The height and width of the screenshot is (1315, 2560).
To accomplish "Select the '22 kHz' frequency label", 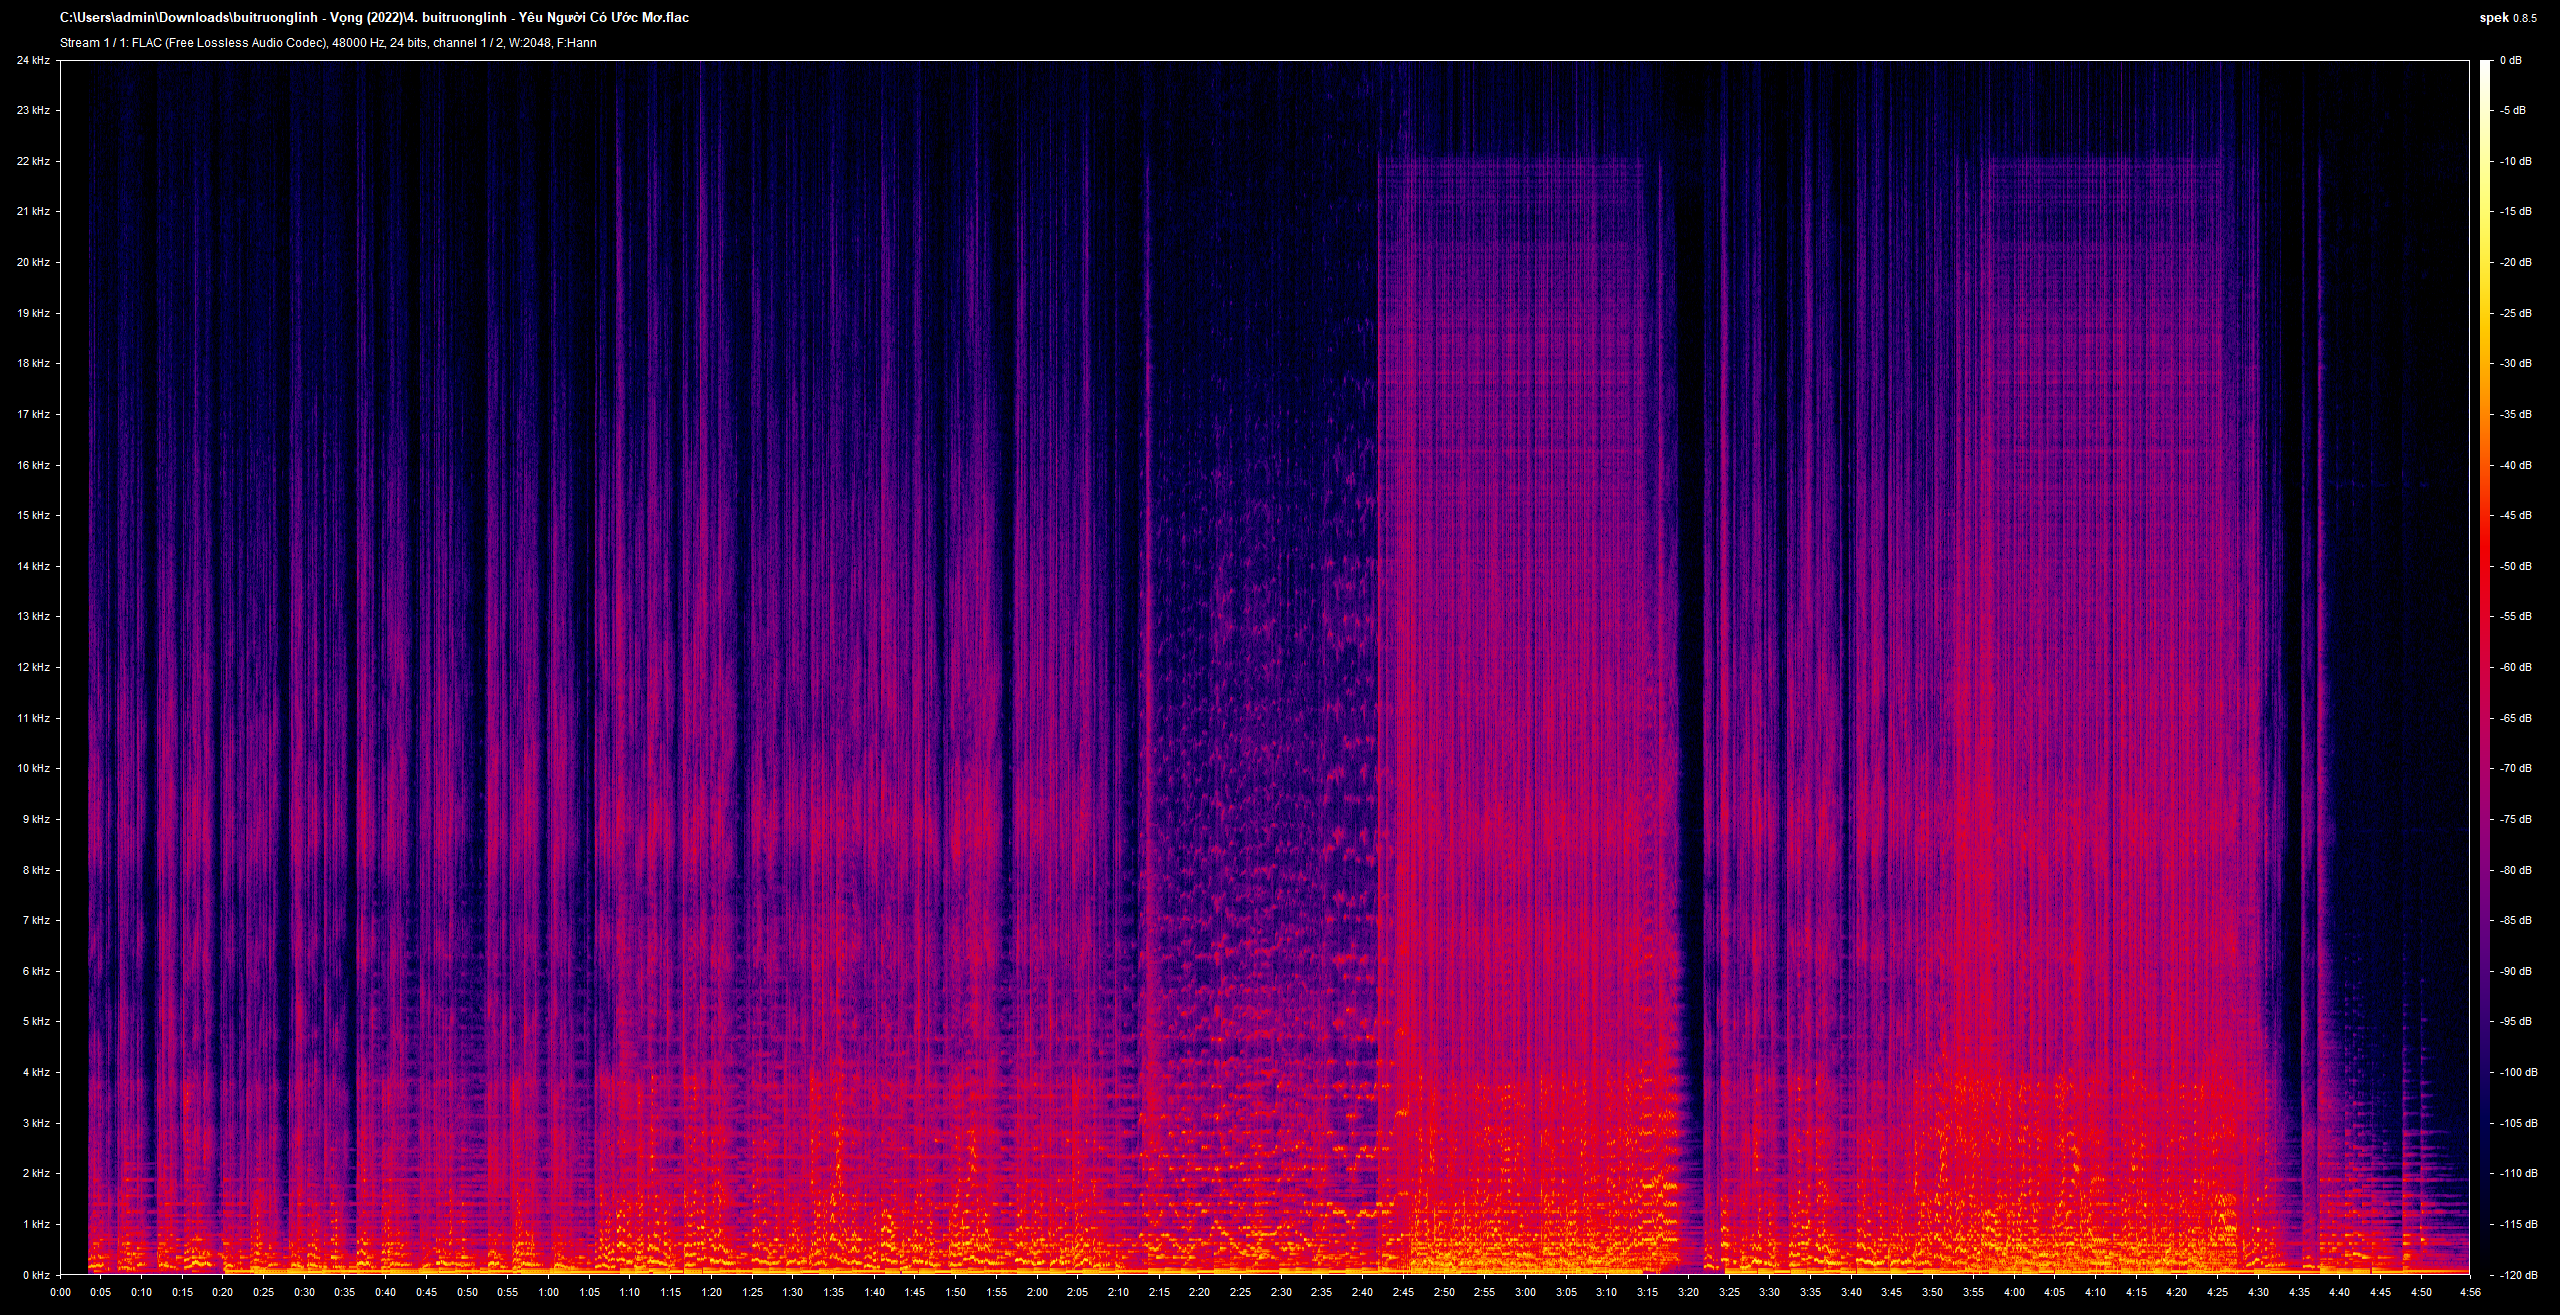I will 33,161.
